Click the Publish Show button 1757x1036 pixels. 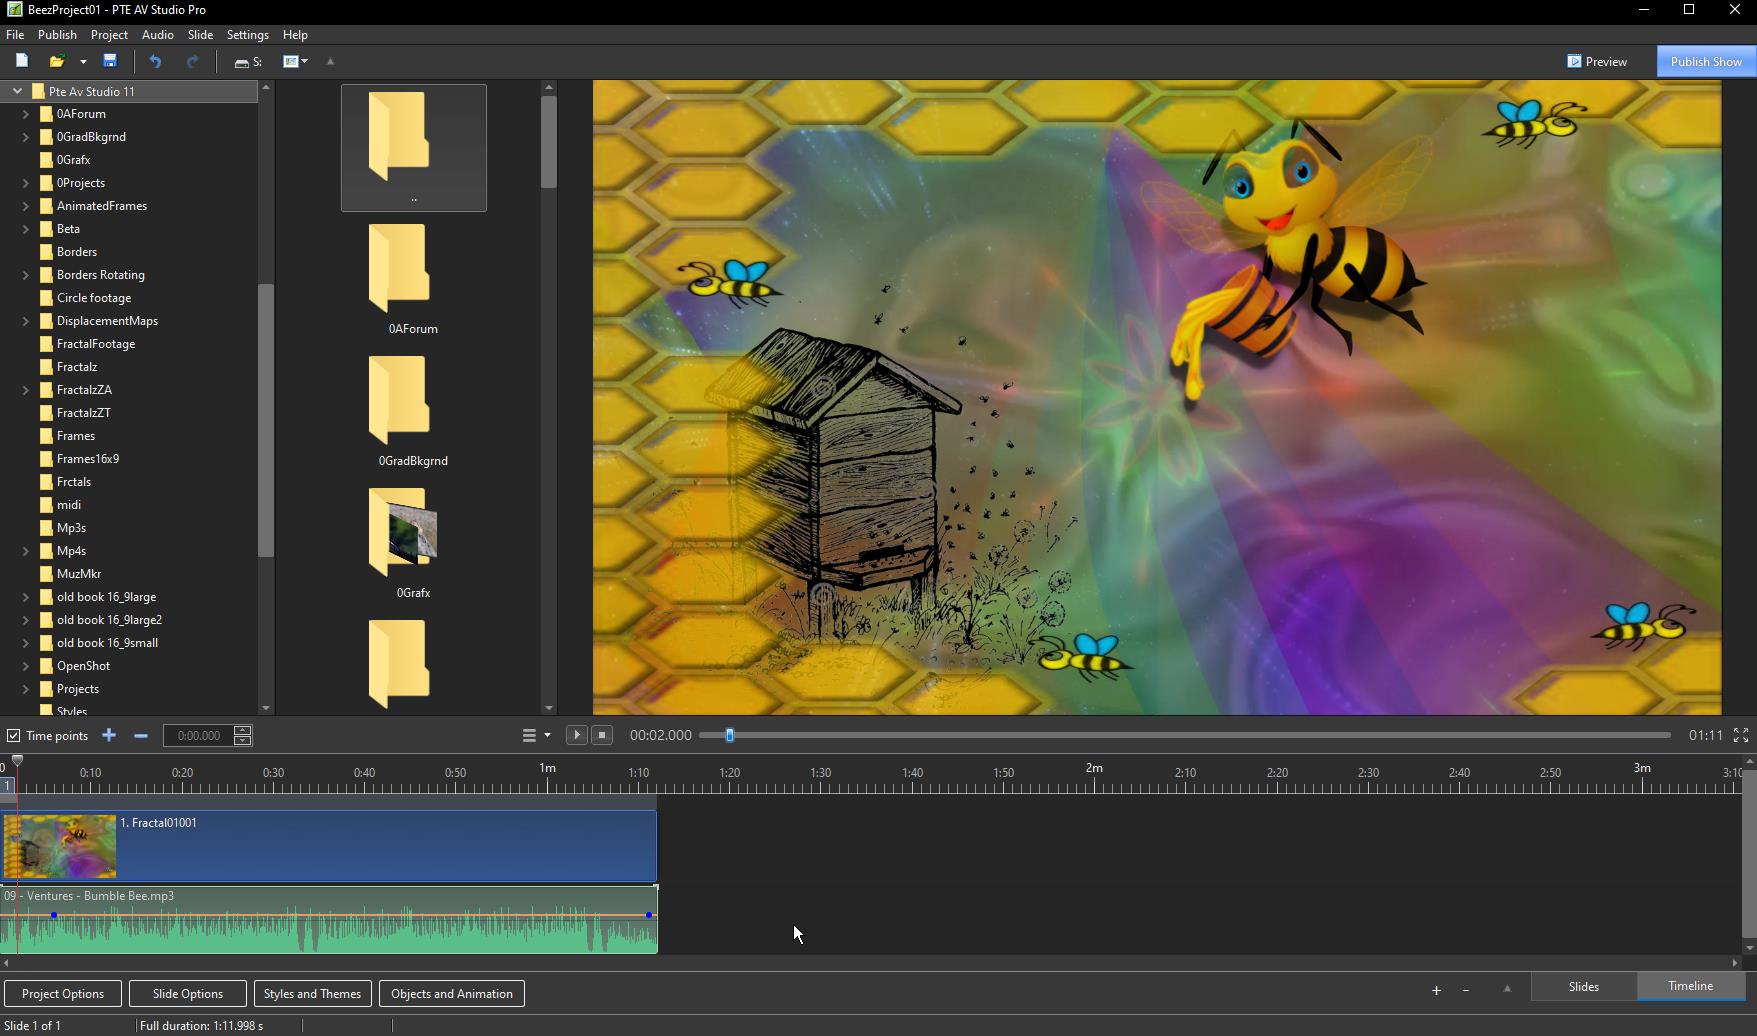[x=1705, y=62]
